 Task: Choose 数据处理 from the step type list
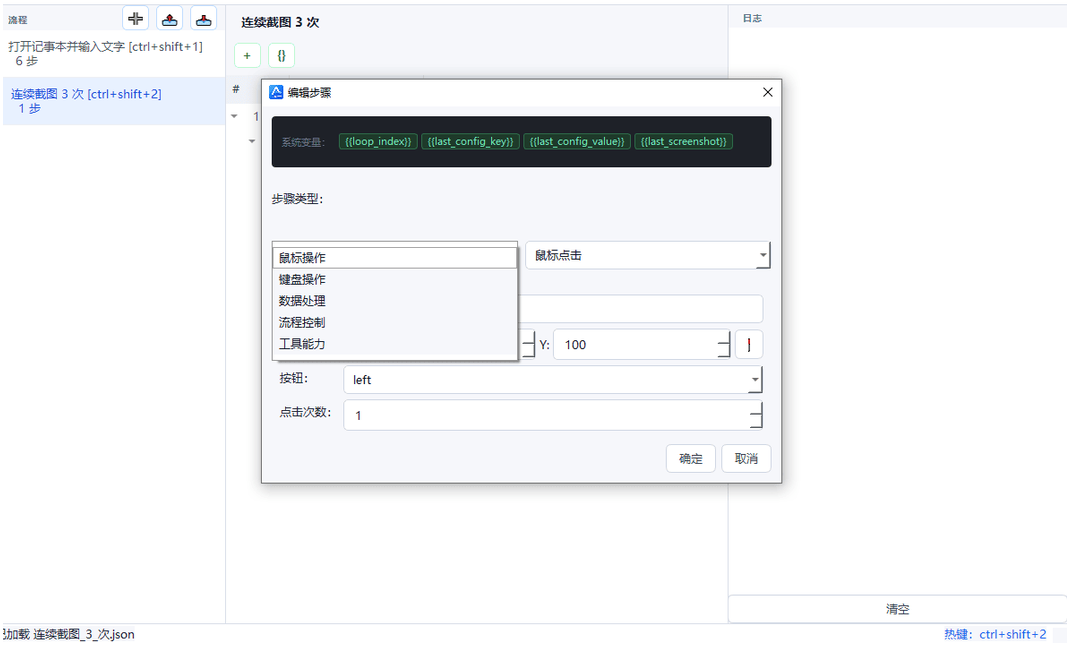395,301
